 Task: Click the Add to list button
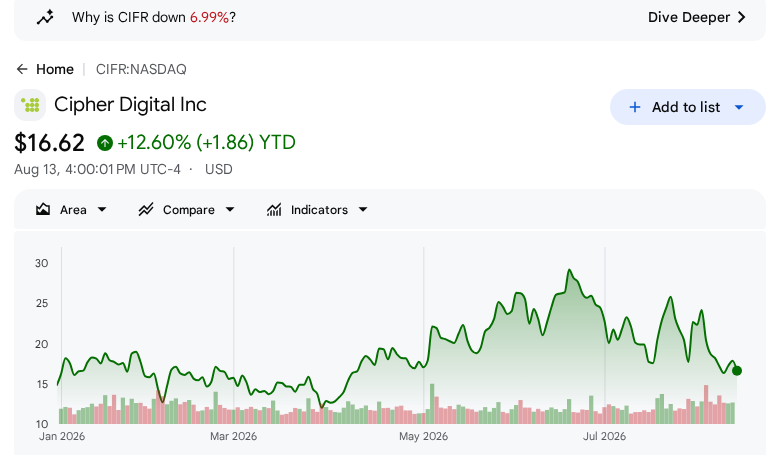[687, 107]
